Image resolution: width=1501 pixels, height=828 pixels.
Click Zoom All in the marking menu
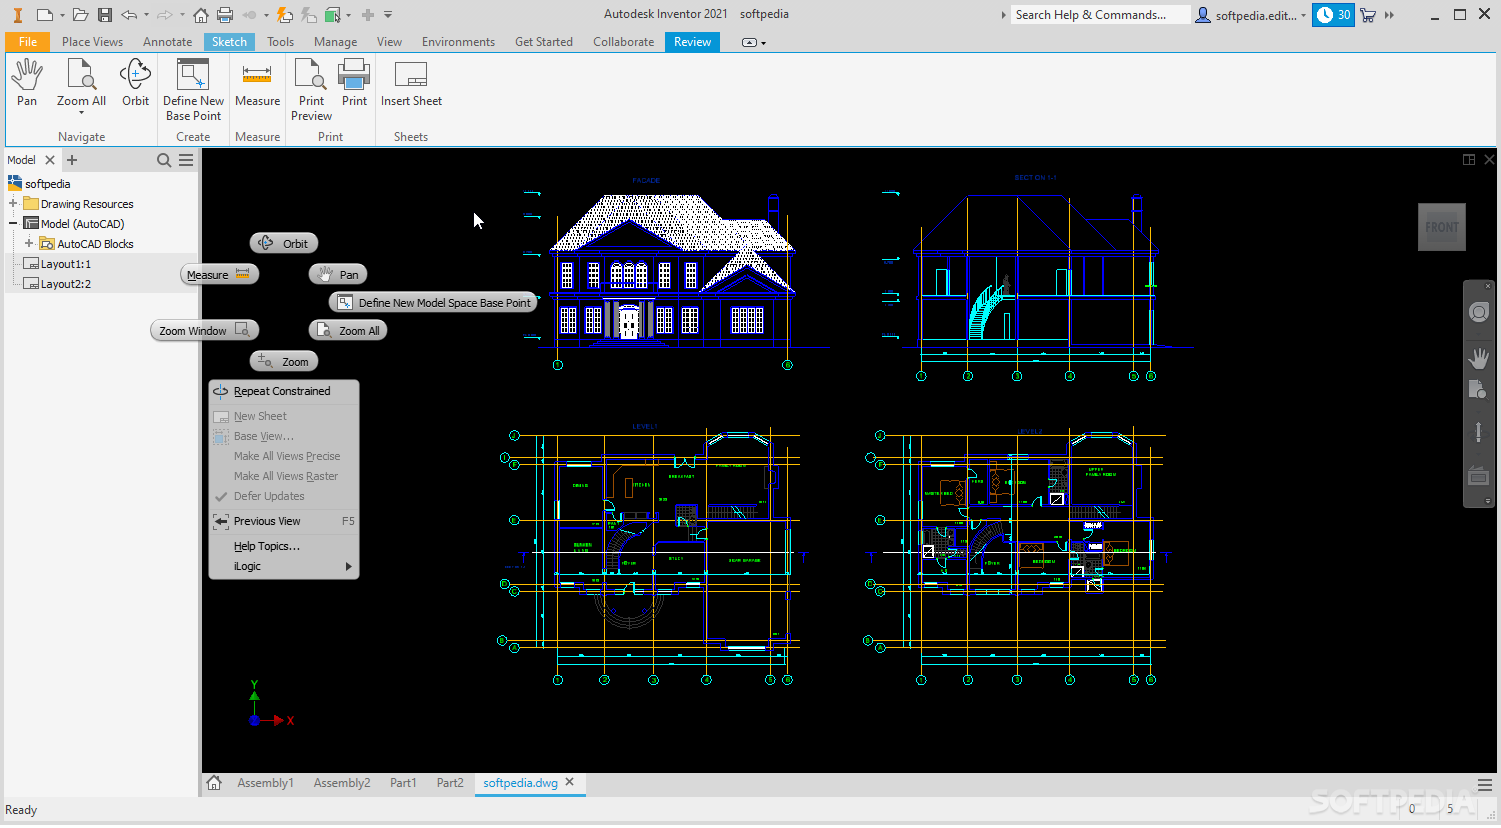click(x=348, y=330)
